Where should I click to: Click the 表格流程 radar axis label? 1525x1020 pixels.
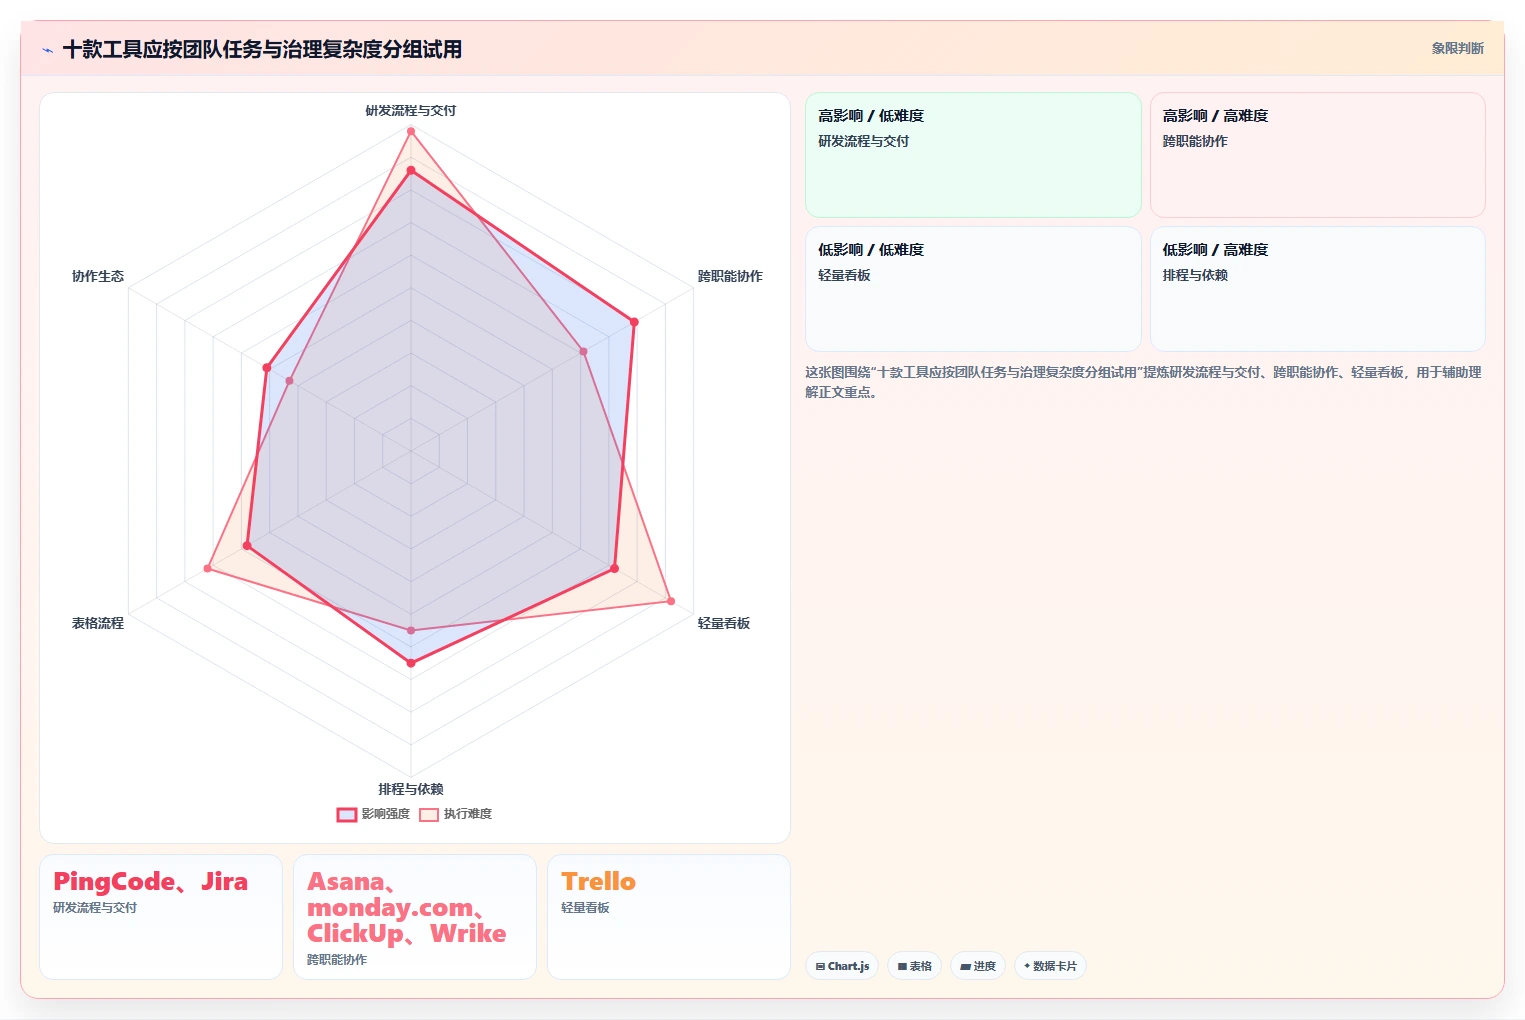click(x=98, y=623)
